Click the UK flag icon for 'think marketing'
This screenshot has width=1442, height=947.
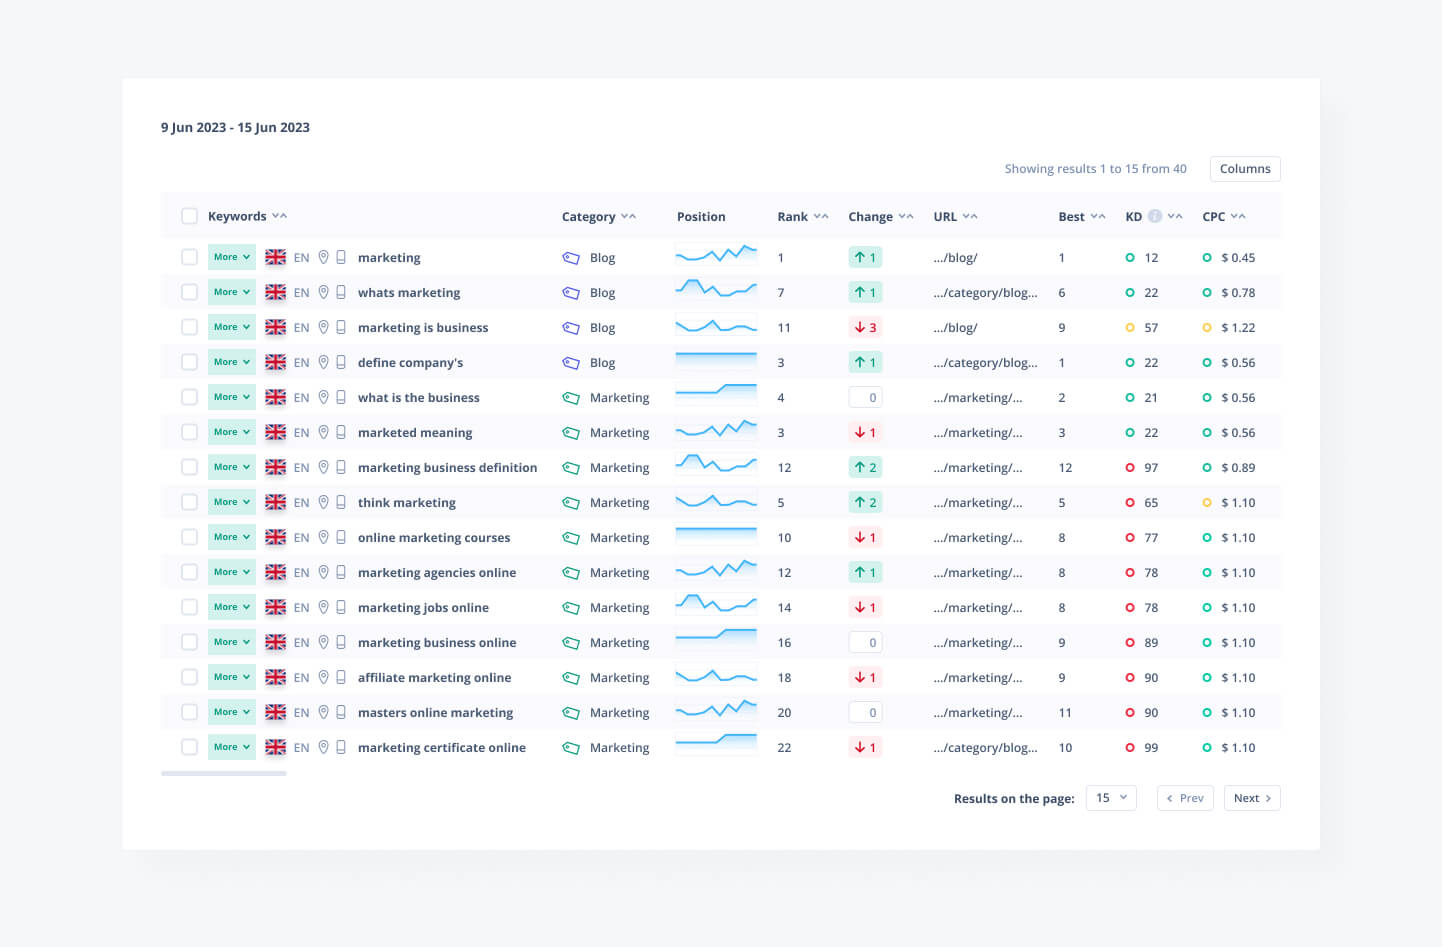point(275,502)
